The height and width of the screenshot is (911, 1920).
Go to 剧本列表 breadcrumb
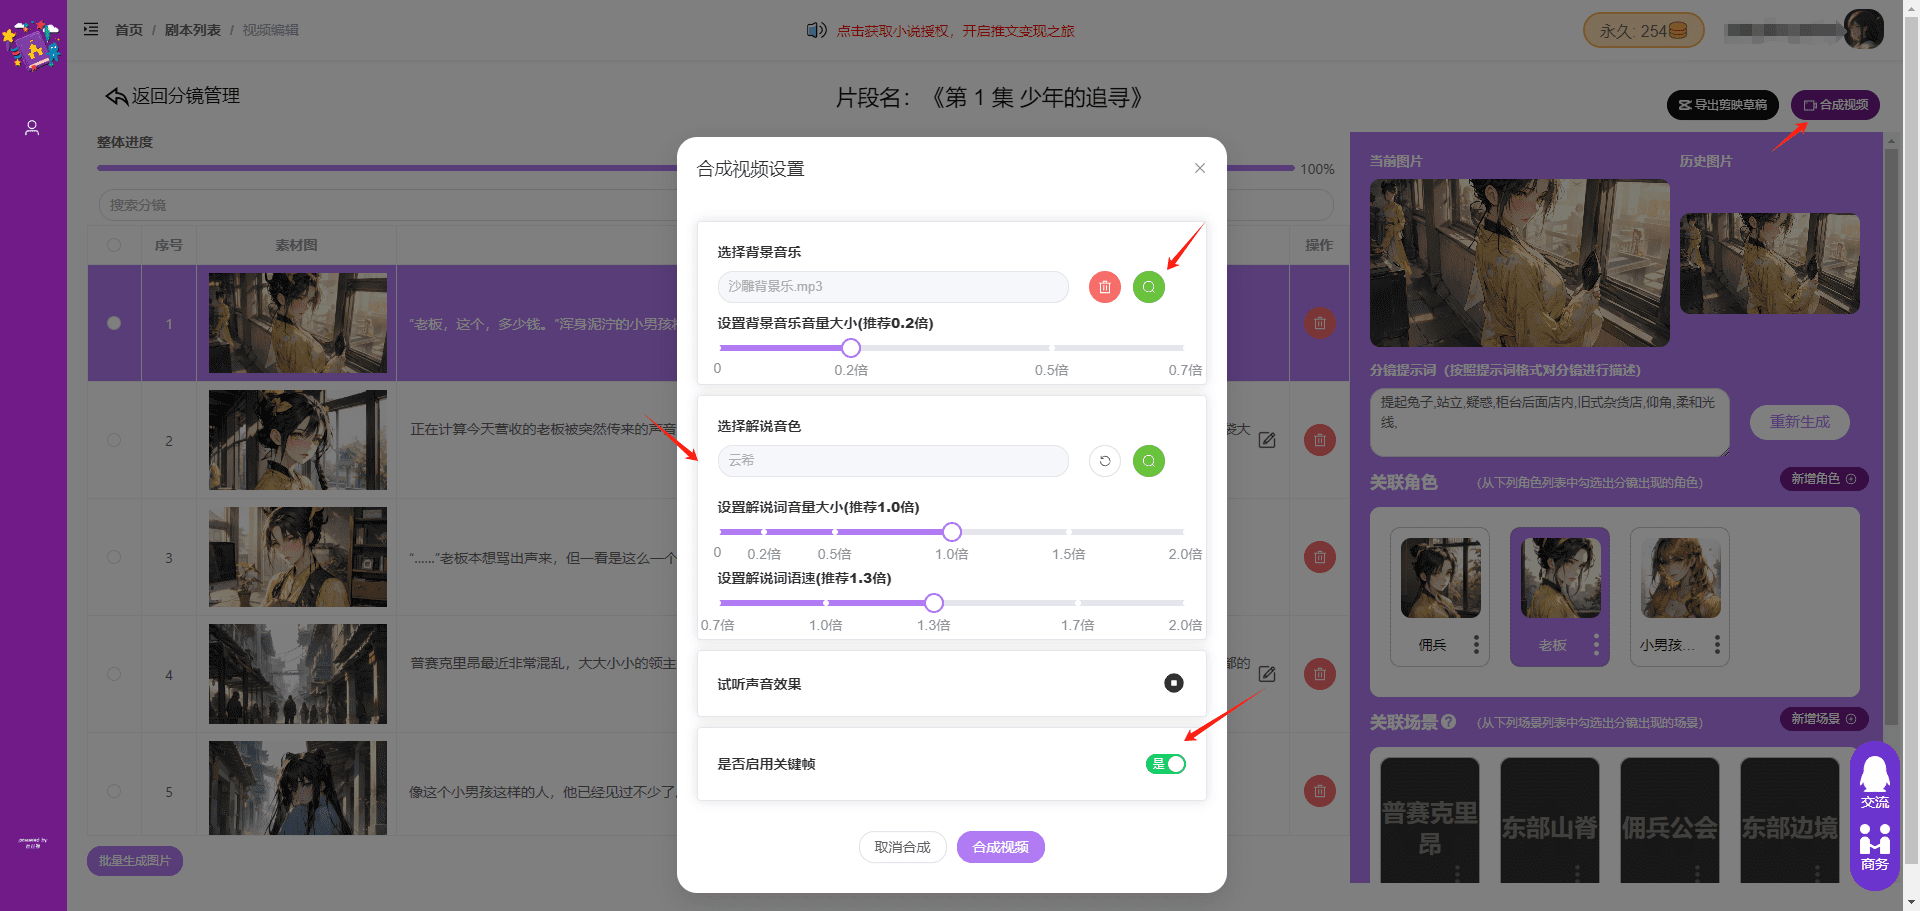click(x=192, y=30)
